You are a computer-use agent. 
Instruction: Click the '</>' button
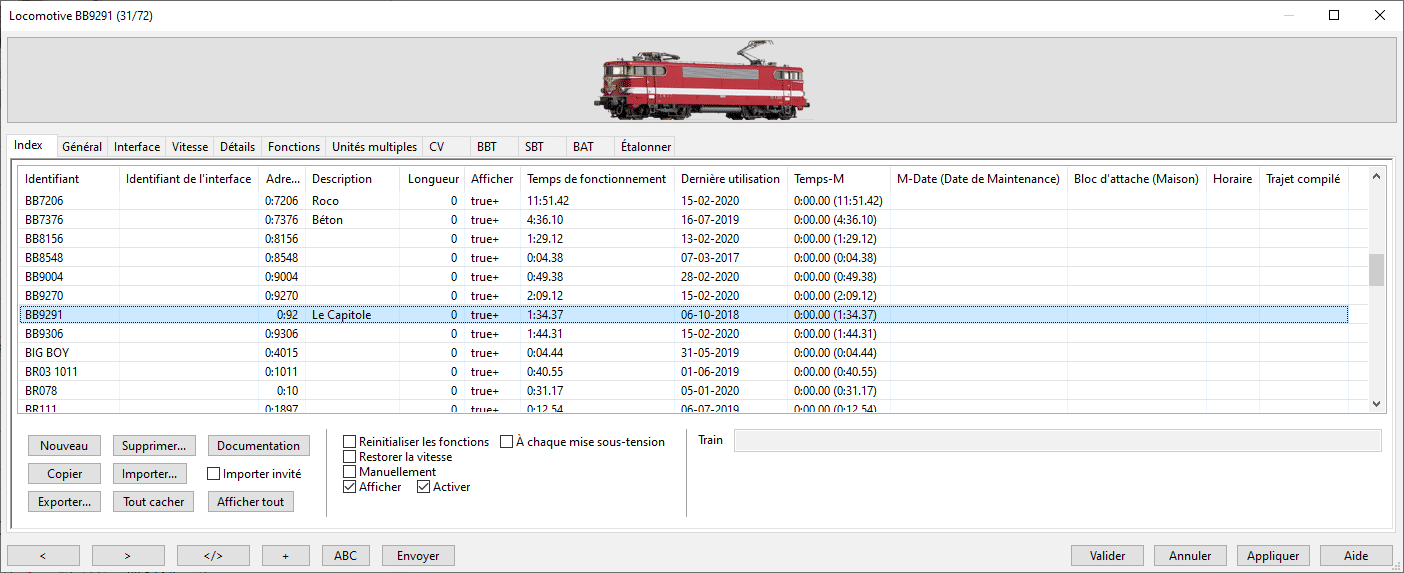coord(213,556)
